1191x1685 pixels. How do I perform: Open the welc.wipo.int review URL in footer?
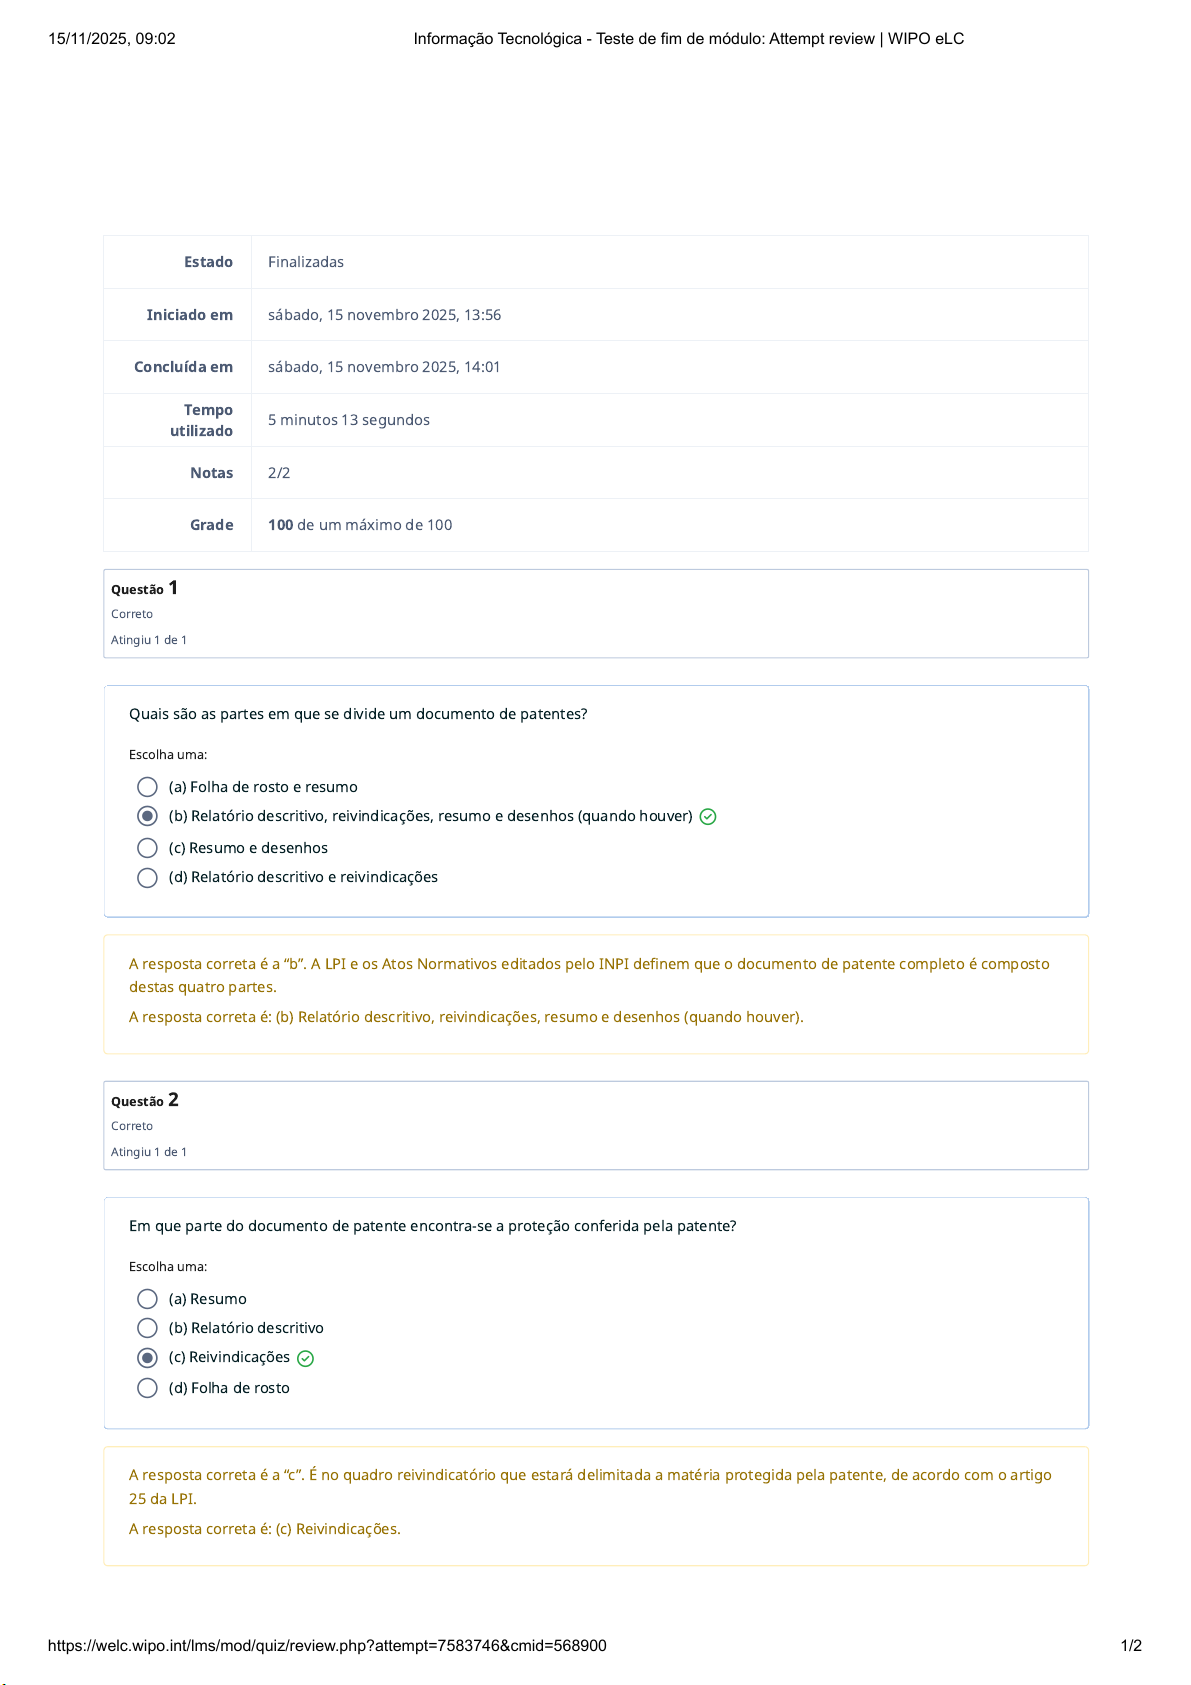(x=327, y=1646)
